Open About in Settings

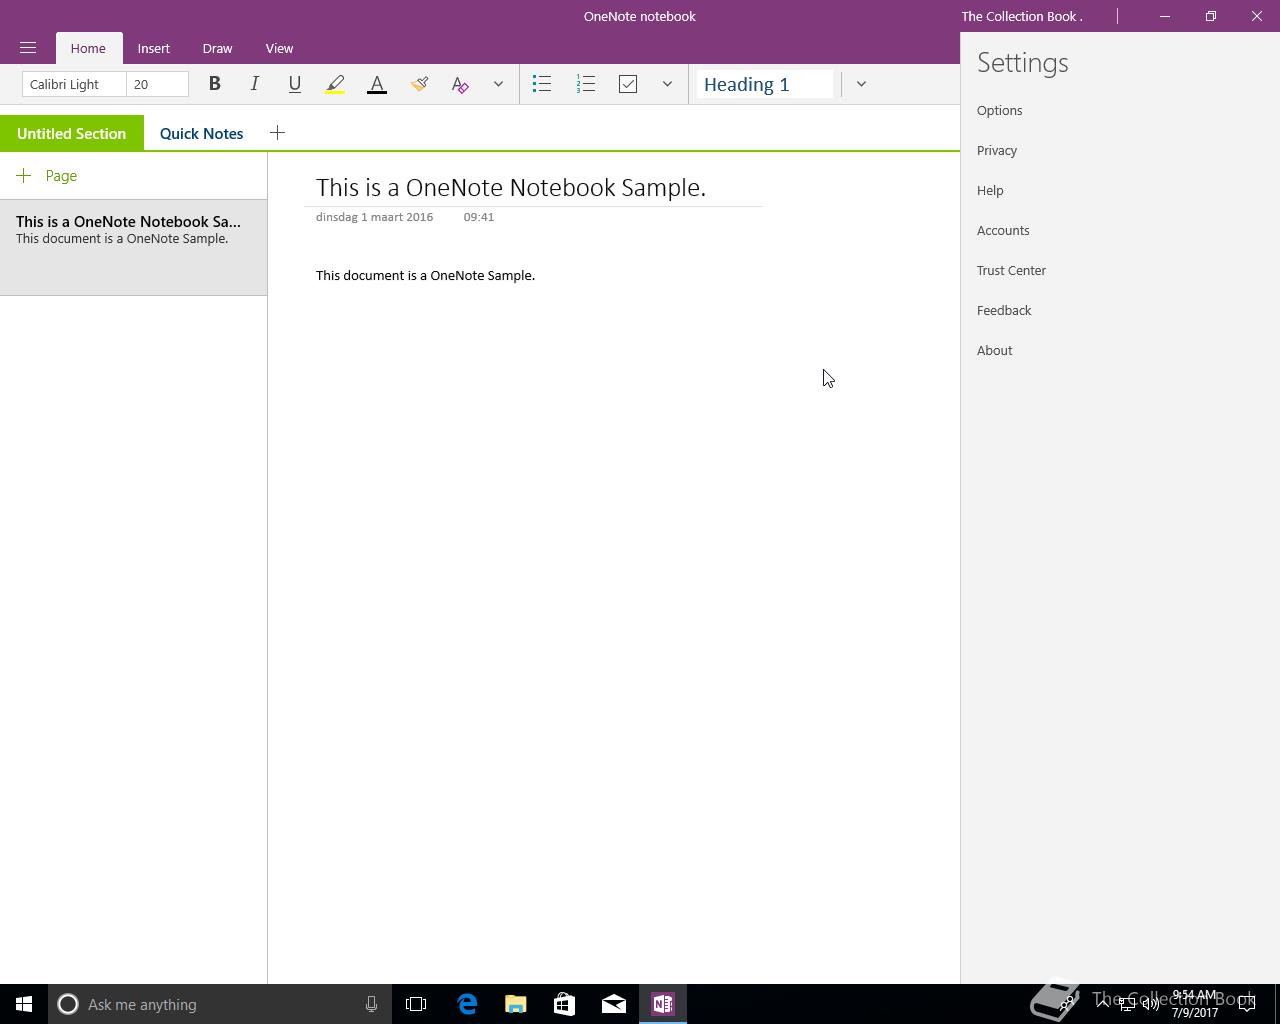coord(994,350)
